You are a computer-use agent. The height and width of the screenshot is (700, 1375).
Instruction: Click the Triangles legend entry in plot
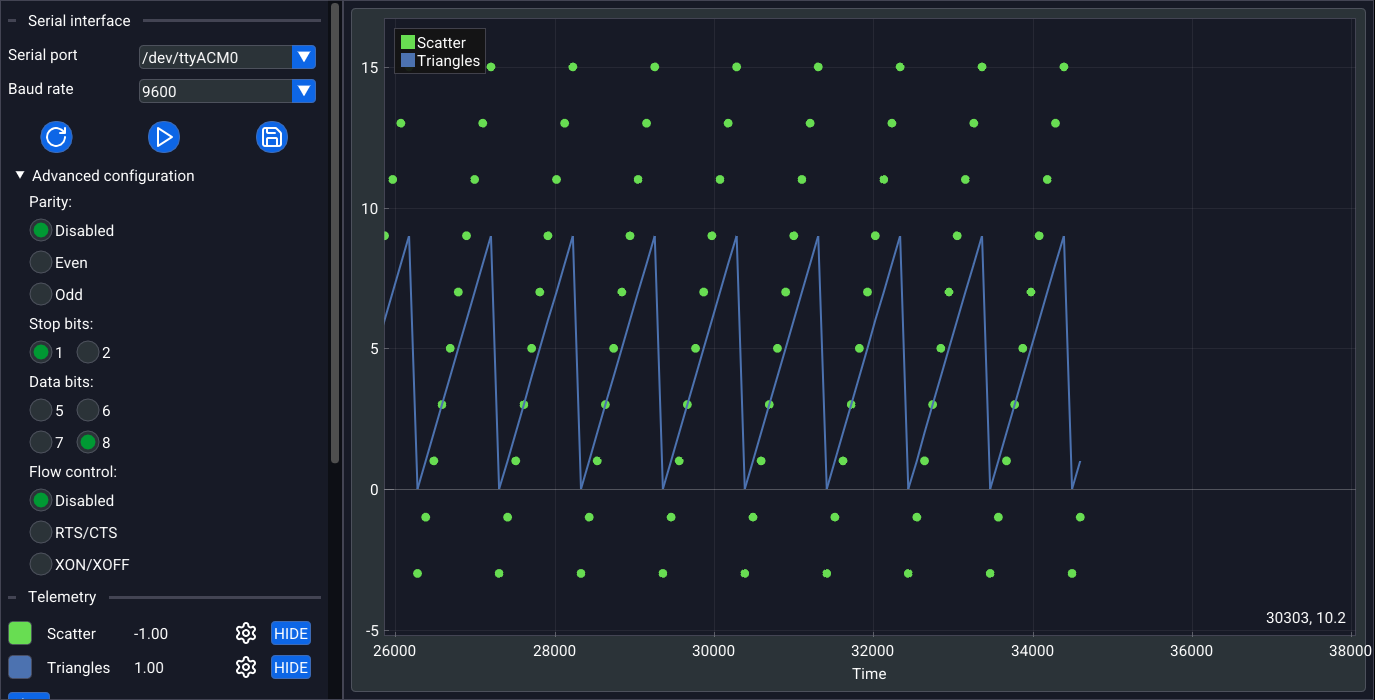440,61
